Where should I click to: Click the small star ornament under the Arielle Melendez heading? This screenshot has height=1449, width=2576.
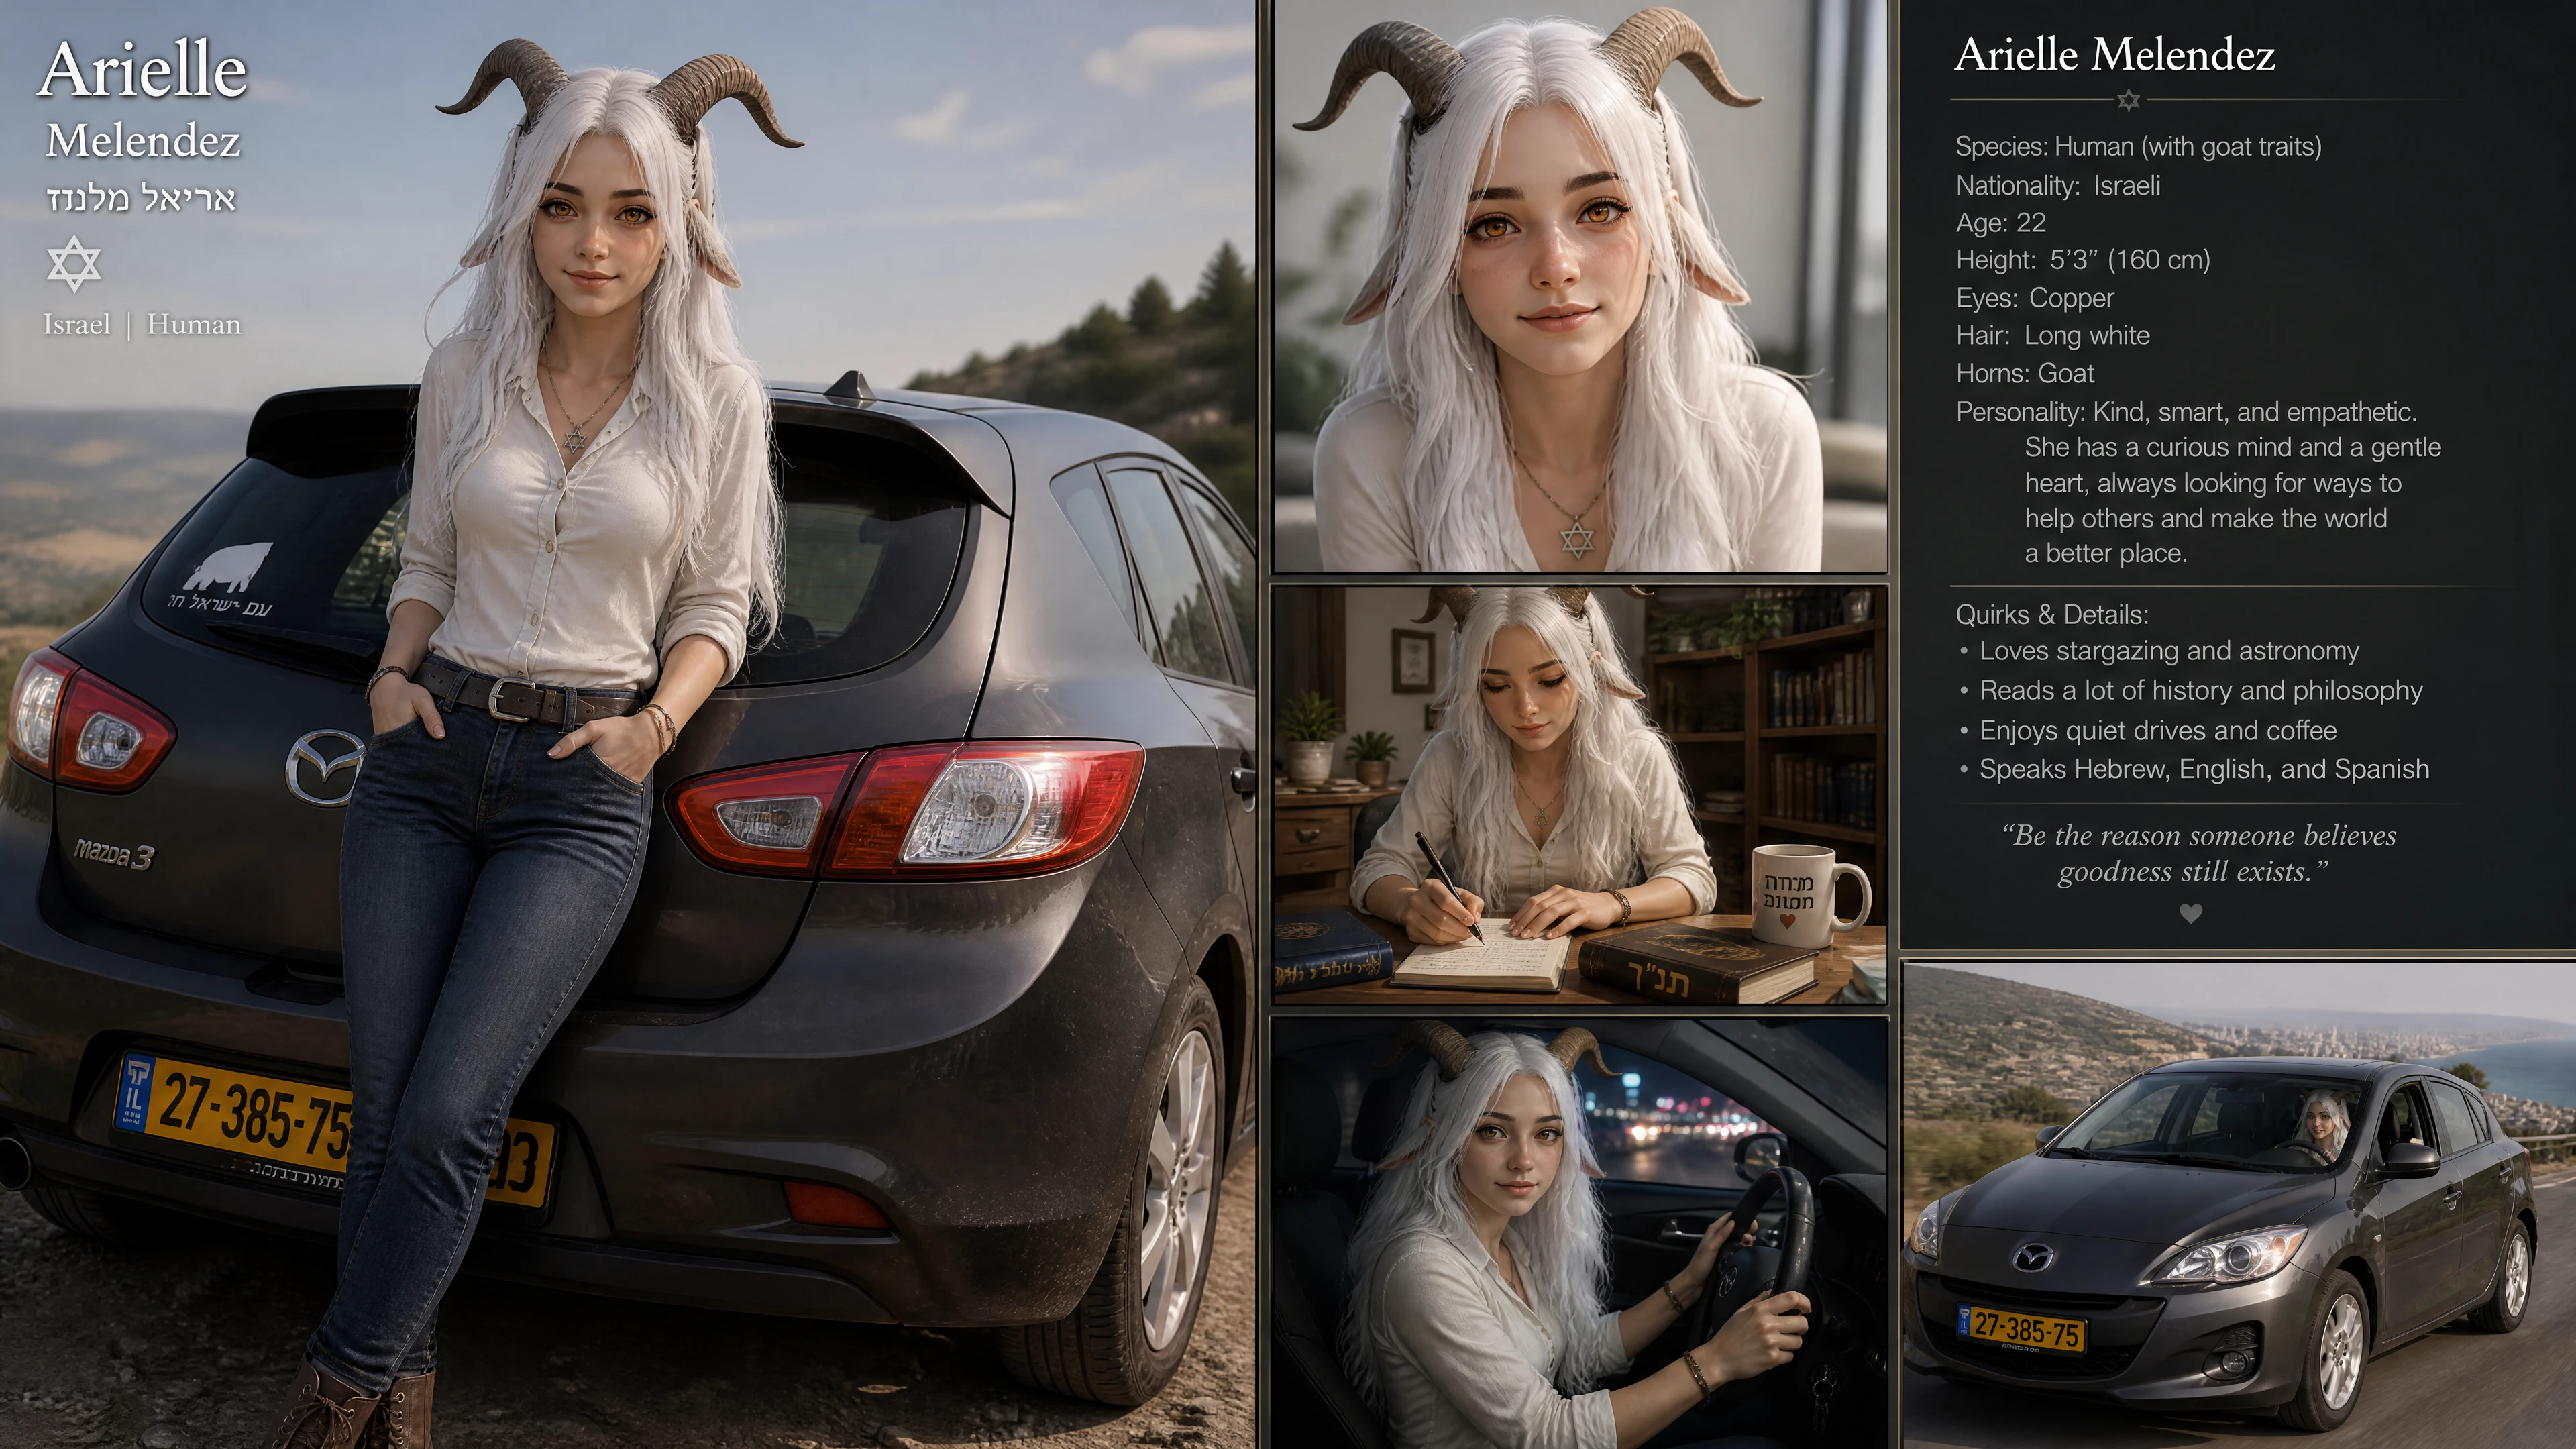[x=2129, y=99]
